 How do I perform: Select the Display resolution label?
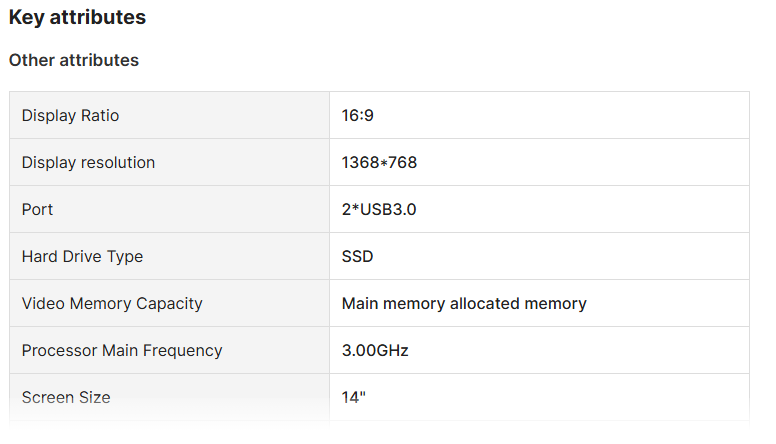(x=88, y=162)
